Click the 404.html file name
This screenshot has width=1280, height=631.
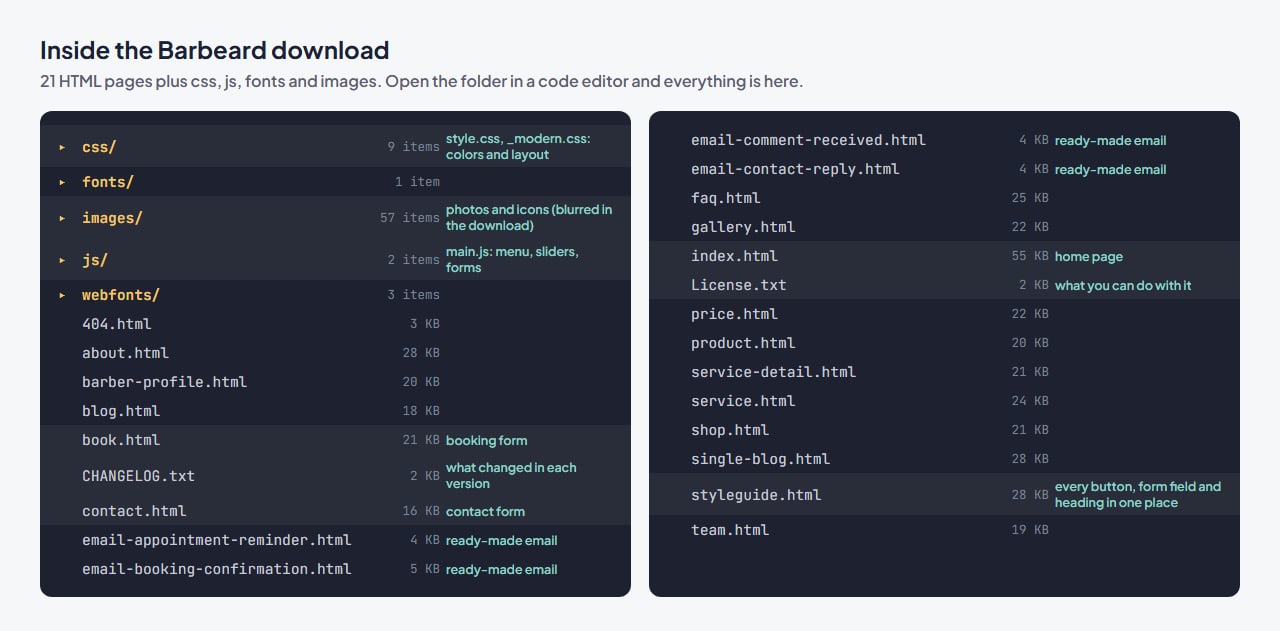pyautogui.click(x=117, y=324)
